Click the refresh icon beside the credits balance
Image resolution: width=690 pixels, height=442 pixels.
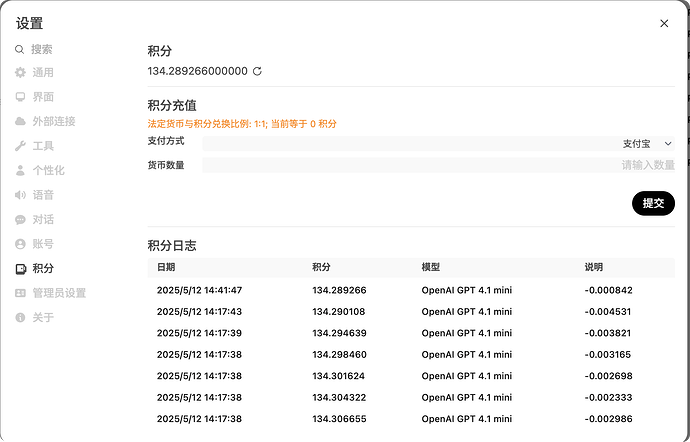(257, 71)
